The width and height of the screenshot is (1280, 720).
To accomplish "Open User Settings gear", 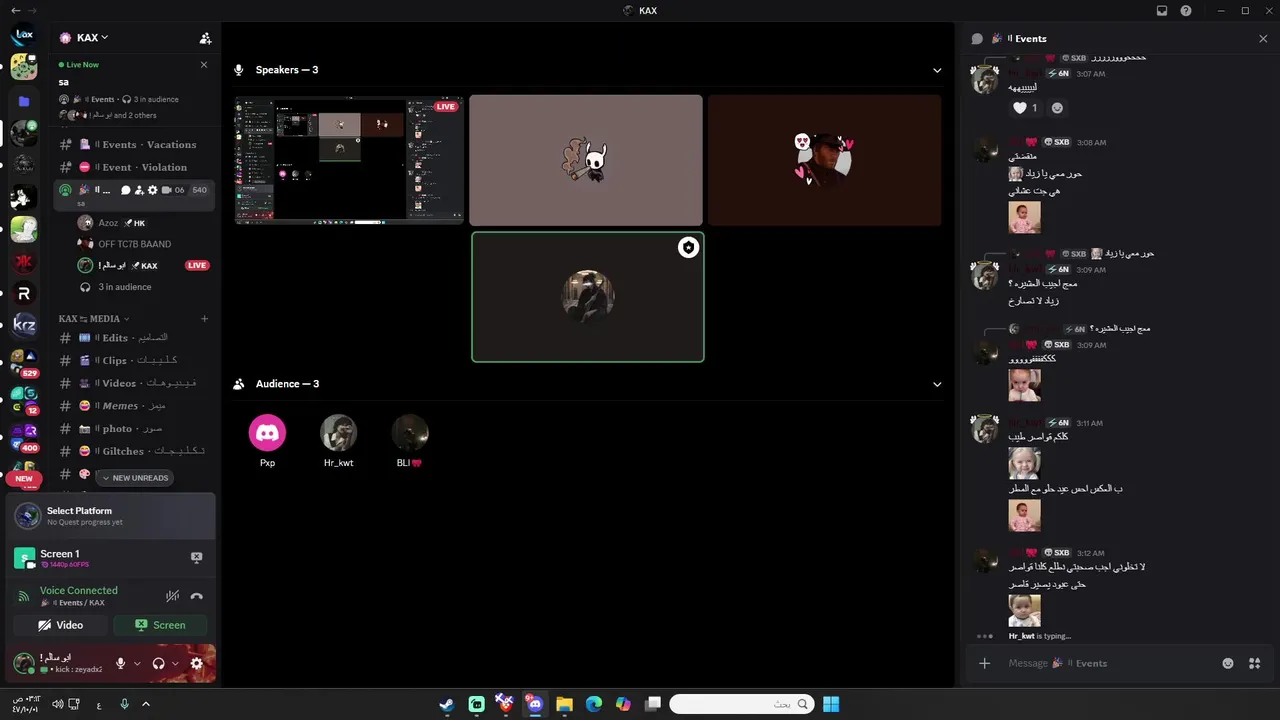I will tap(196, 663).
